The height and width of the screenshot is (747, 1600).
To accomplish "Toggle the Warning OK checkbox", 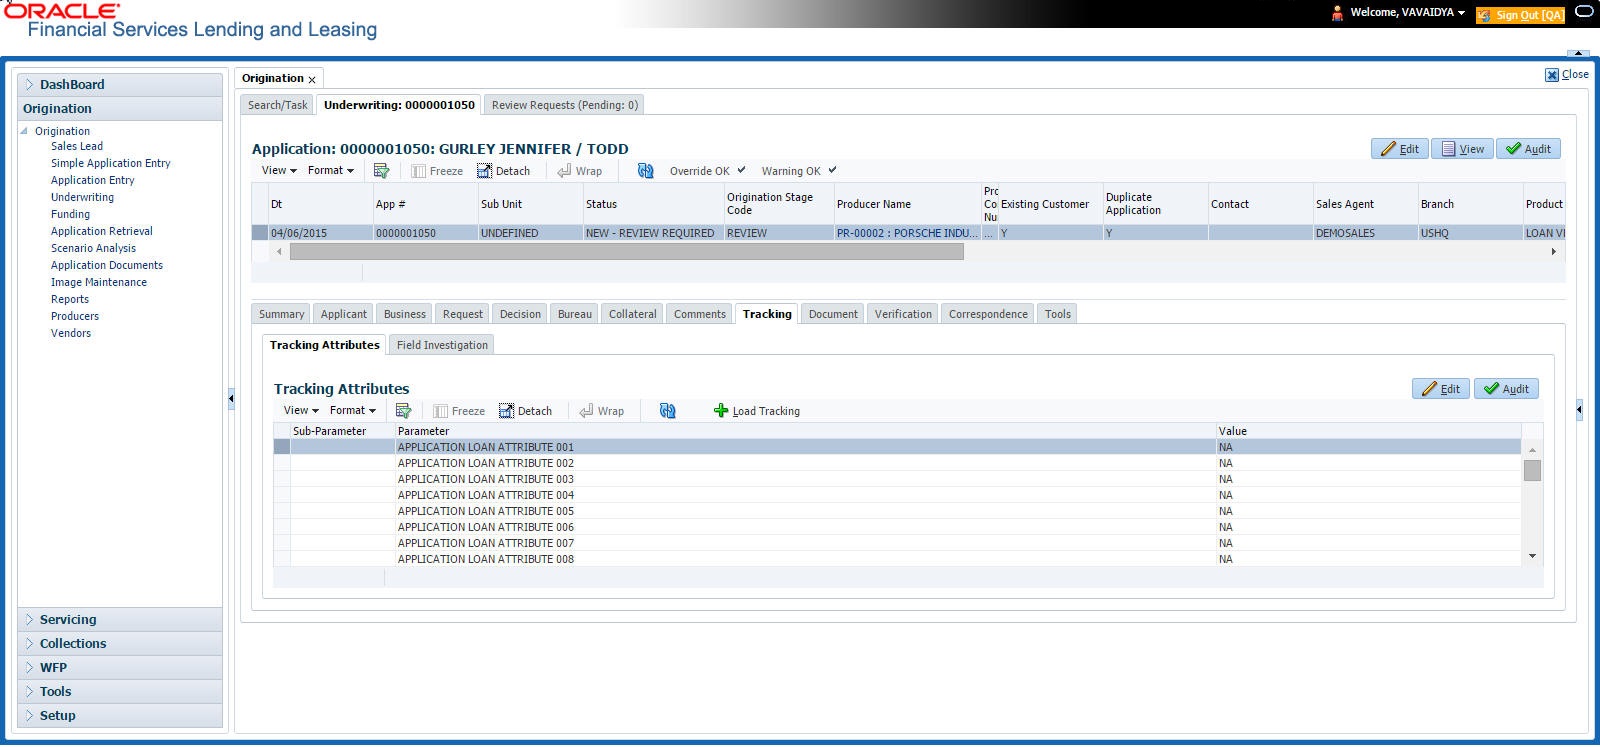I will click(x=832, y=170).
